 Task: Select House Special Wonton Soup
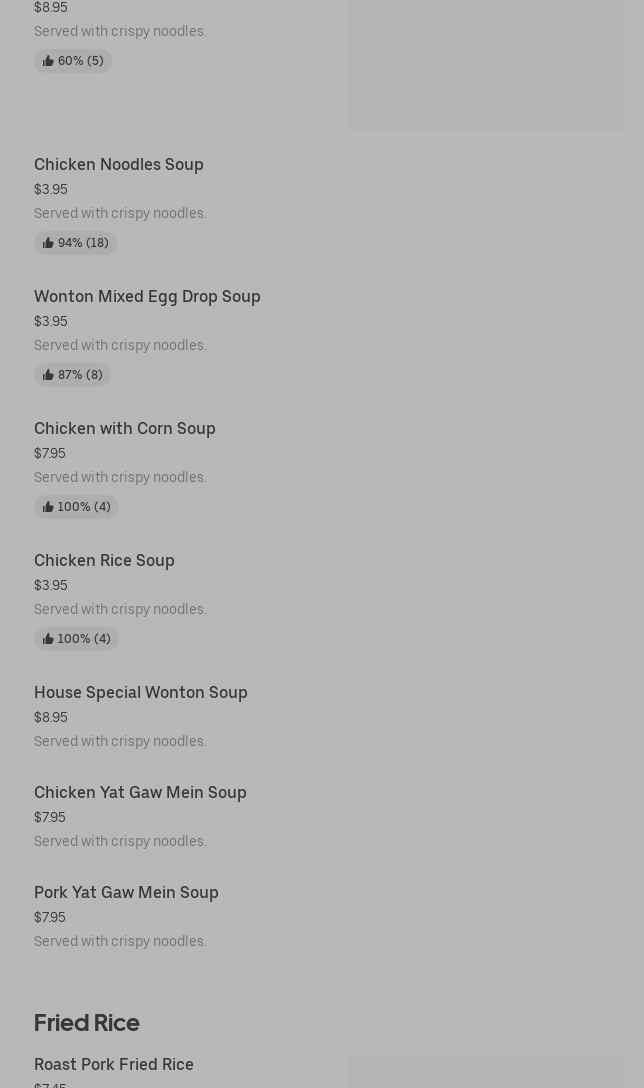pos(140,692)
